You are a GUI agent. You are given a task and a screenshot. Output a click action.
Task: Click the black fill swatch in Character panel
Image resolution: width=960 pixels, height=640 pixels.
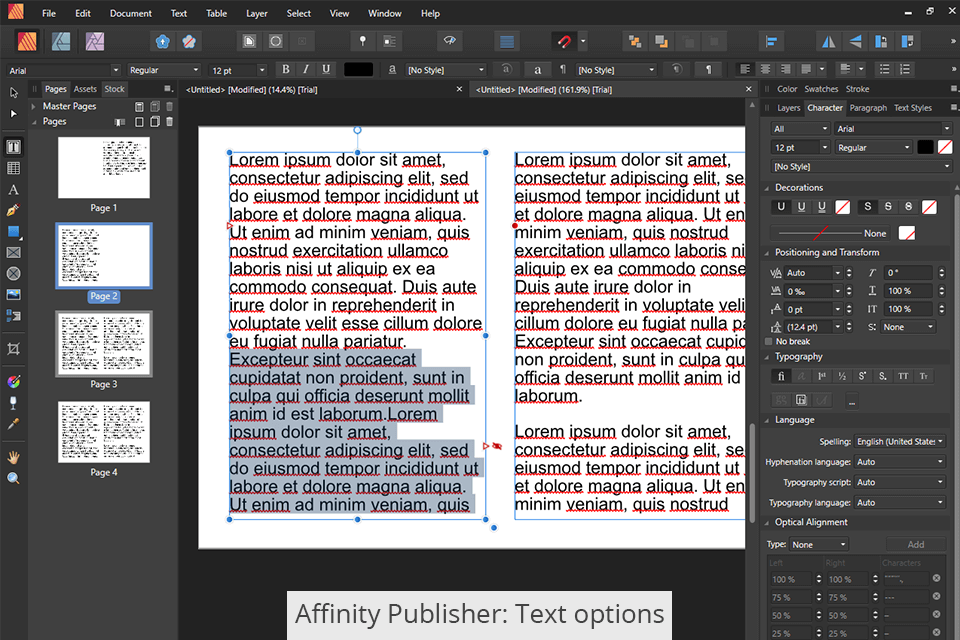click(x=926, y=148)
